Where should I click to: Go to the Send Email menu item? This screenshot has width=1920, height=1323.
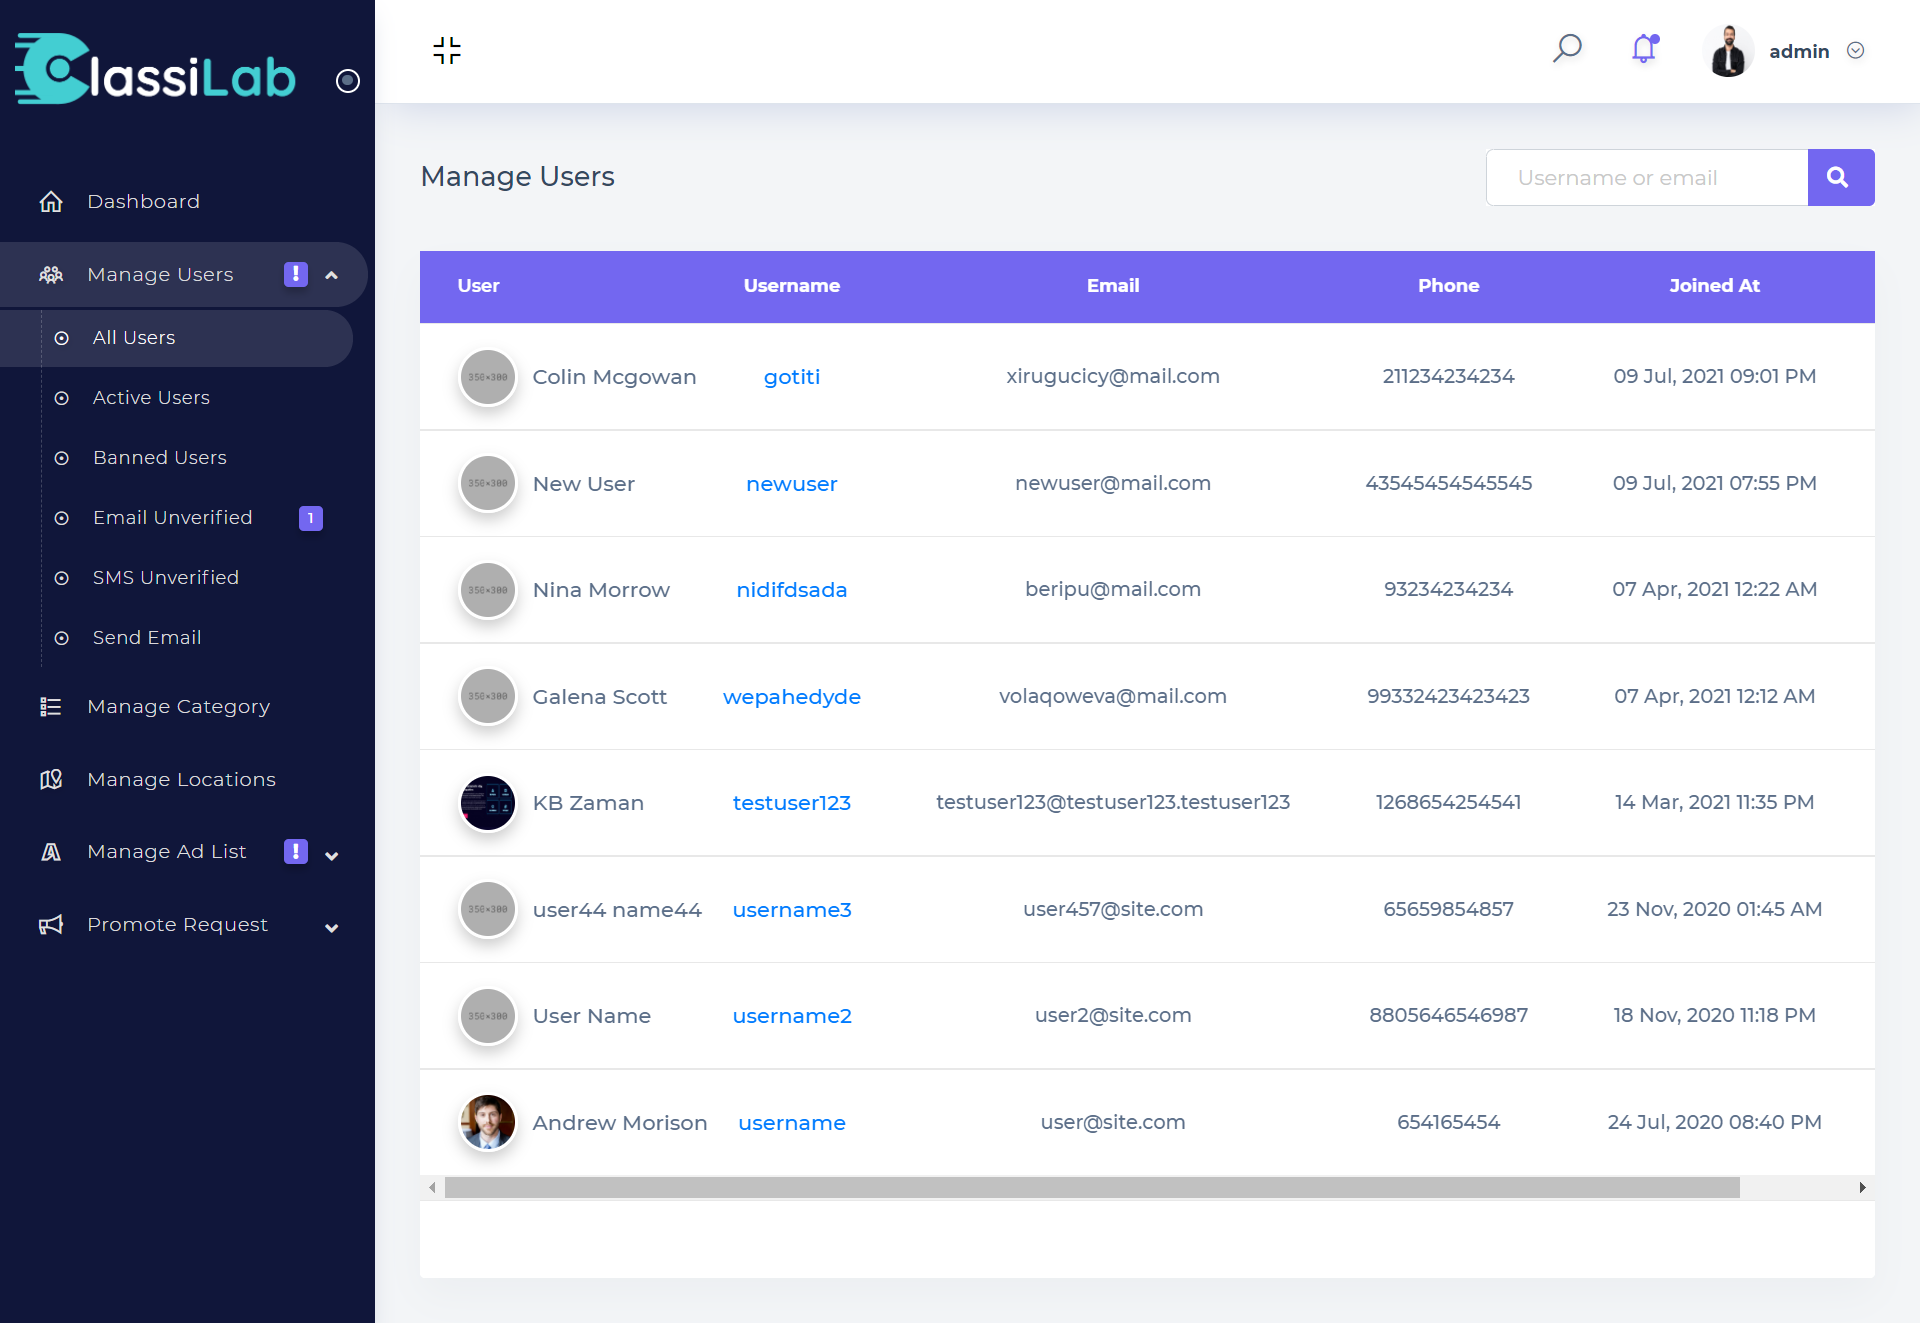[146, 638]
